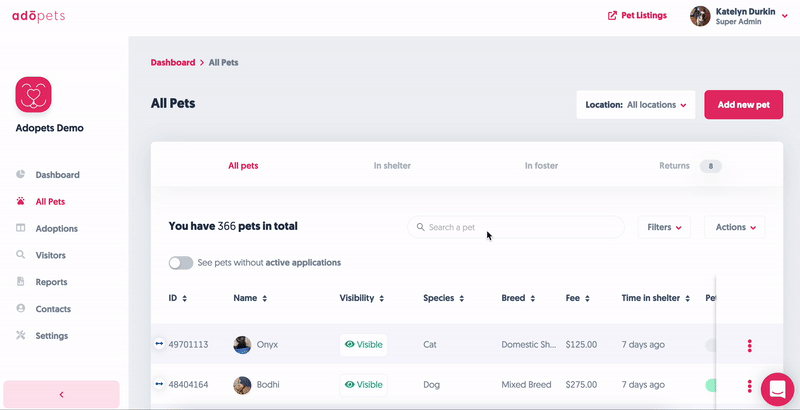Open the Filters dropdown
Image resolution: width=800 pixels, height=410 pixels.
tap(664, 227)
